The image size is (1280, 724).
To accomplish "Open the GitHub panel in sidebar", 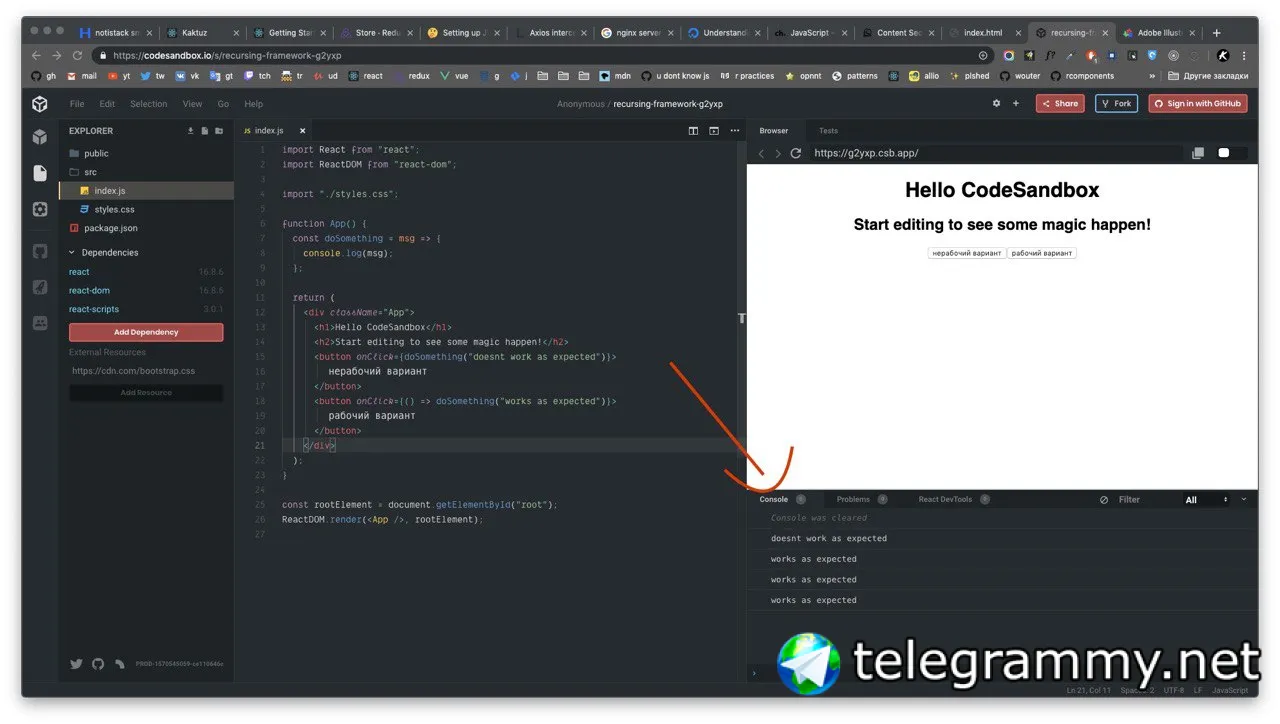I will (40, 251).
